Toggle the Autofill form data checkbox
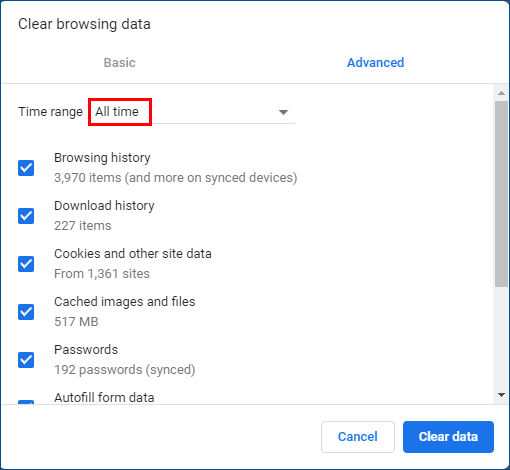The height and width of the screenshot is (470, 510). (26, 402)
